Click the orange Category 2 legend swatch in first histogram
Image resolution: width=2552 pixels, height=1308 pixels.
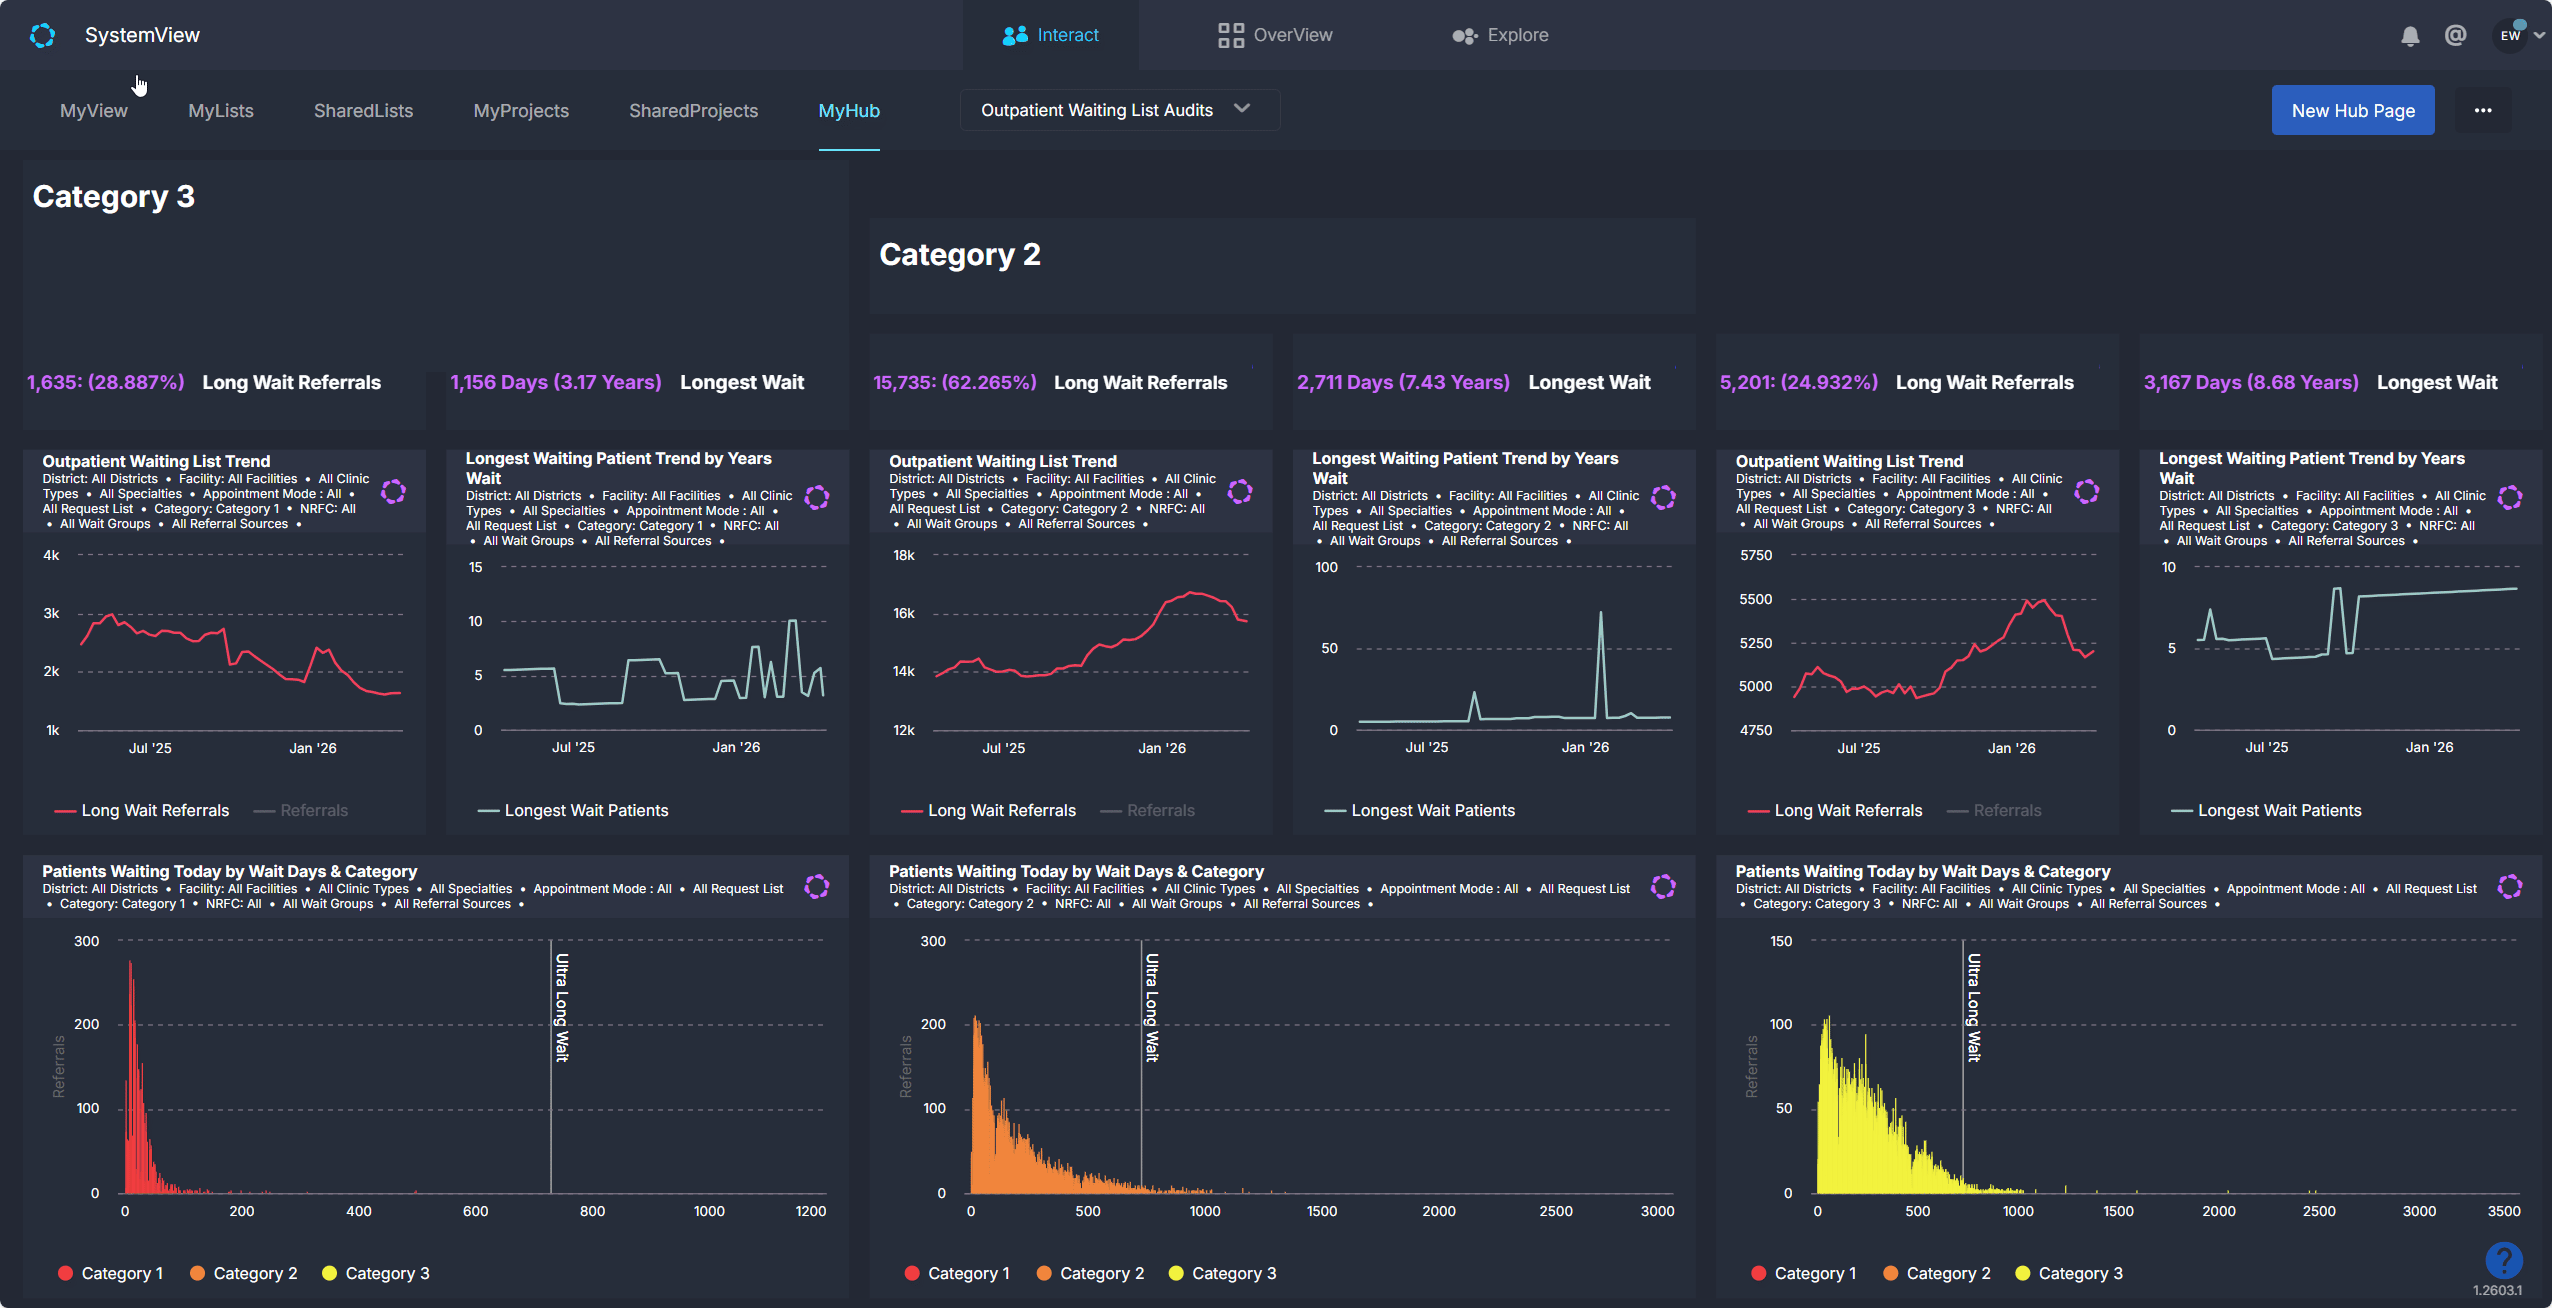click(198, 1273)
